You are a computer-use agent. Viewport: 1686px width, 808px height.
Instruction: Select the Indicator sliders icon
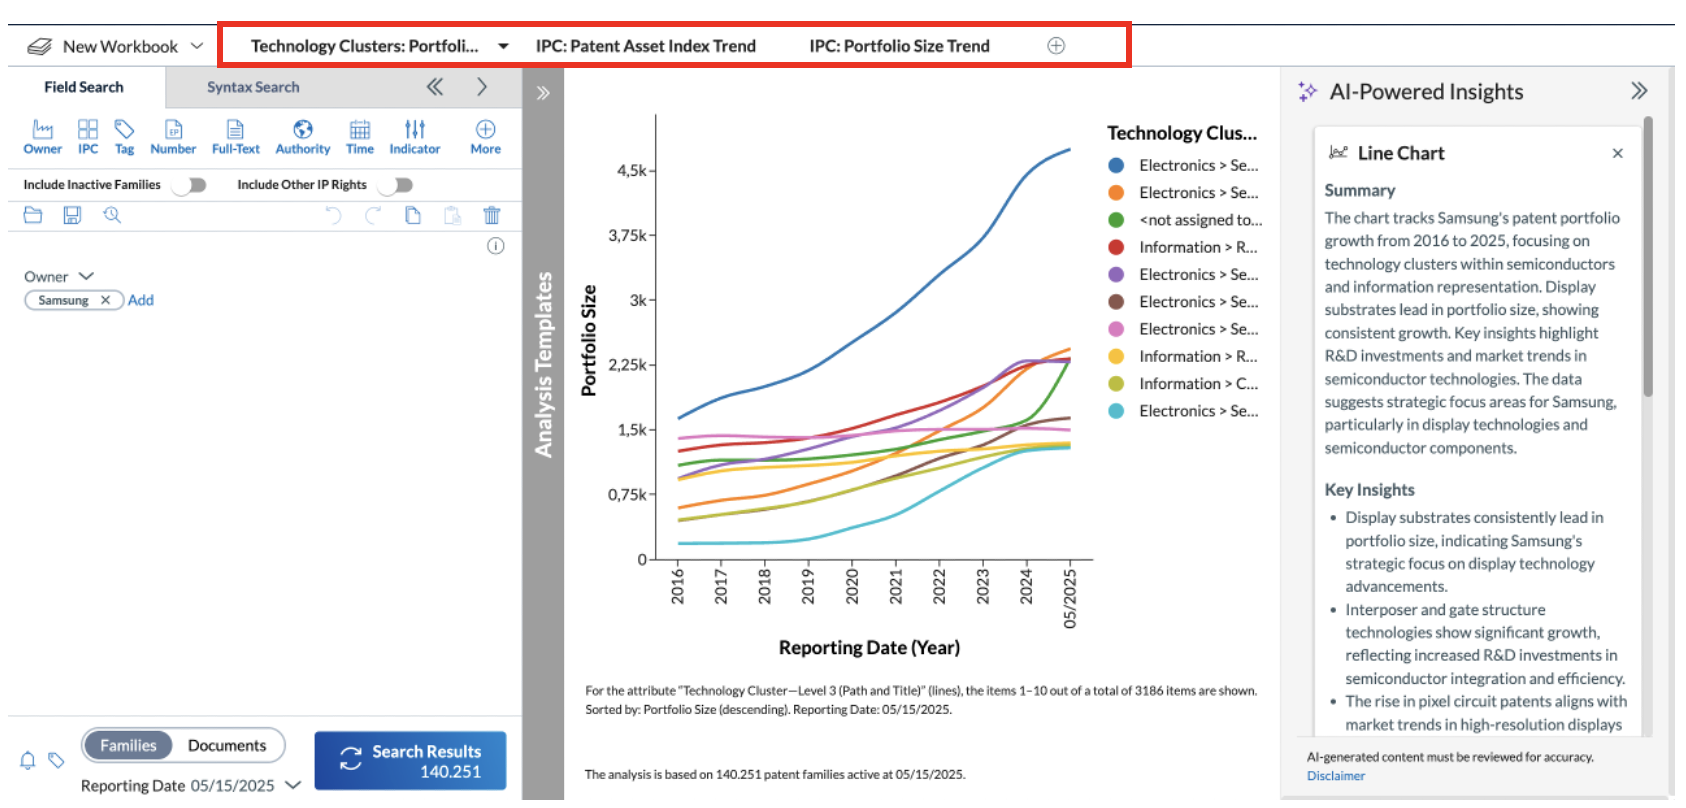point(415,130)
